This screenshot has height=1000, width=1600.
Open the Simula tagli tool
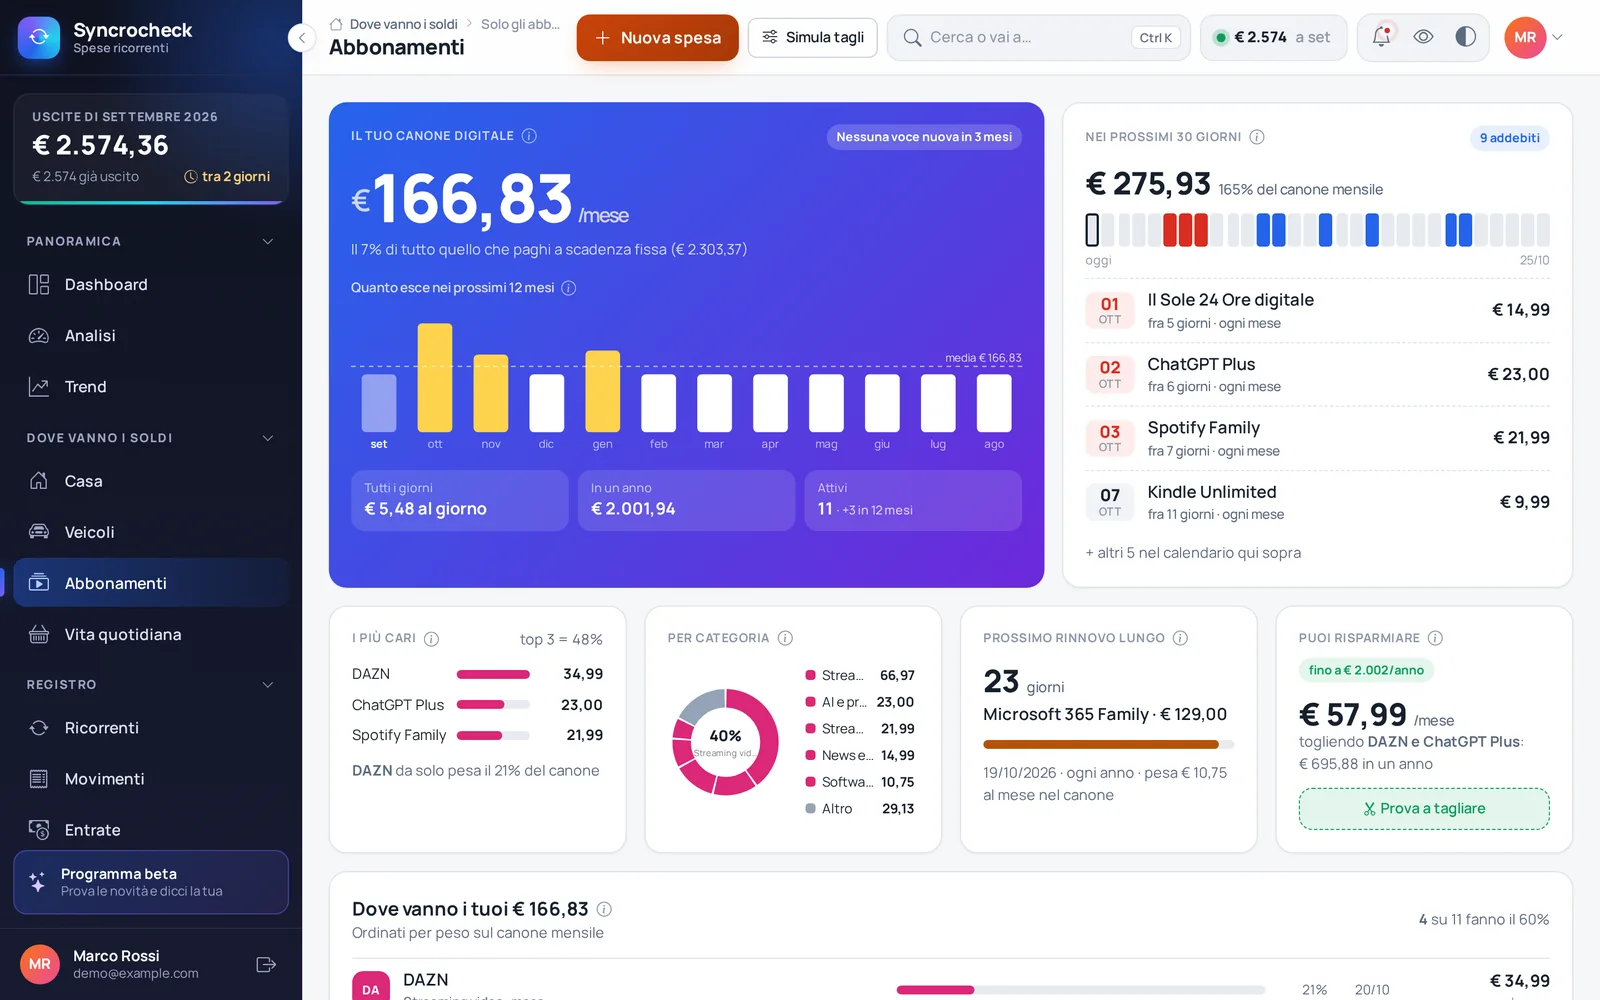(x=813, y=38)
